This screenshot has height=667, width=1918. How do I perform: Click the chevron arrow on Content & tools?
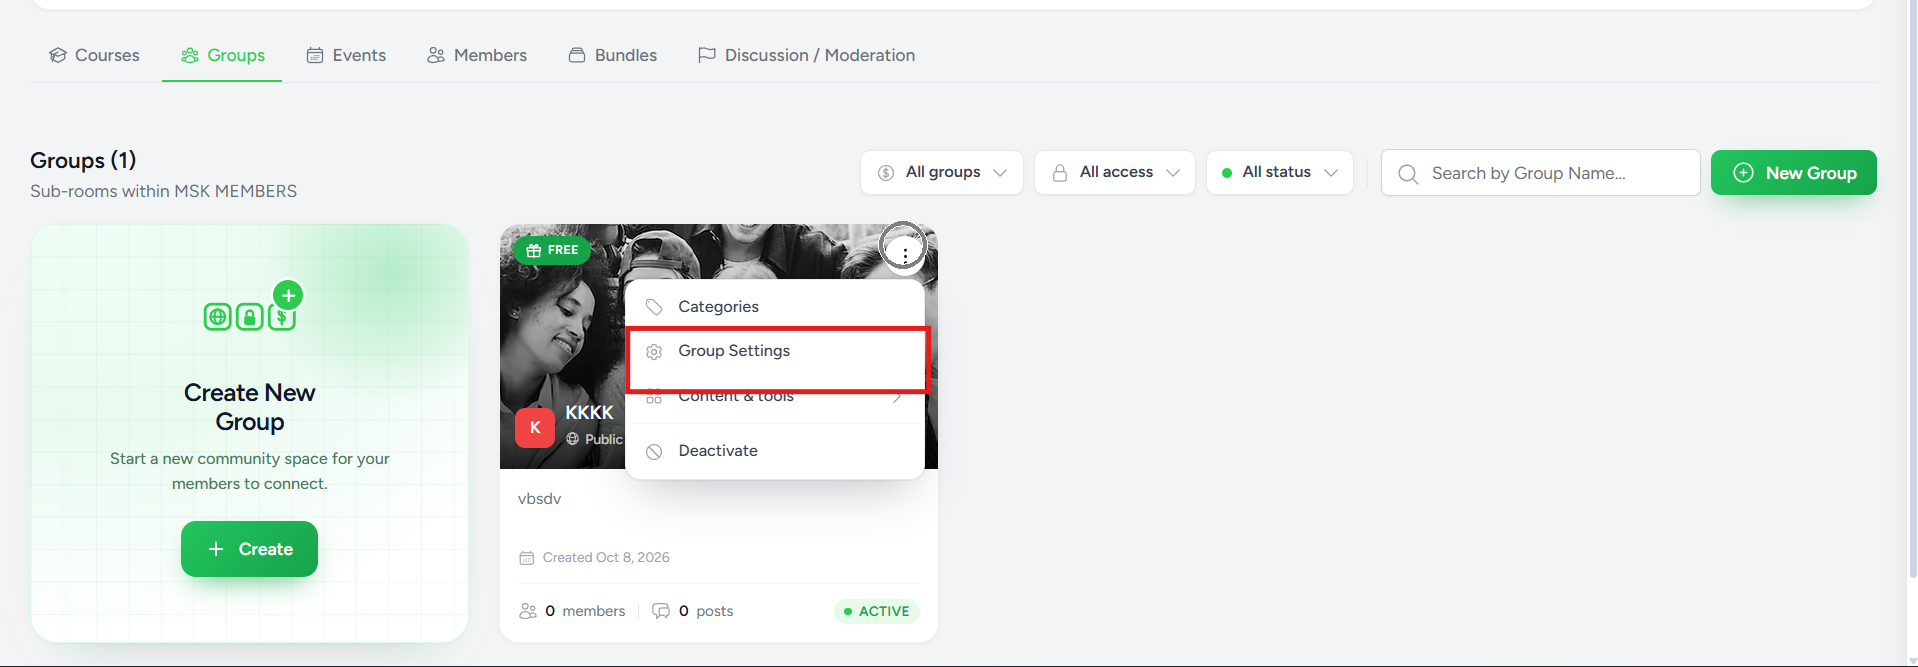click(897, 397)
